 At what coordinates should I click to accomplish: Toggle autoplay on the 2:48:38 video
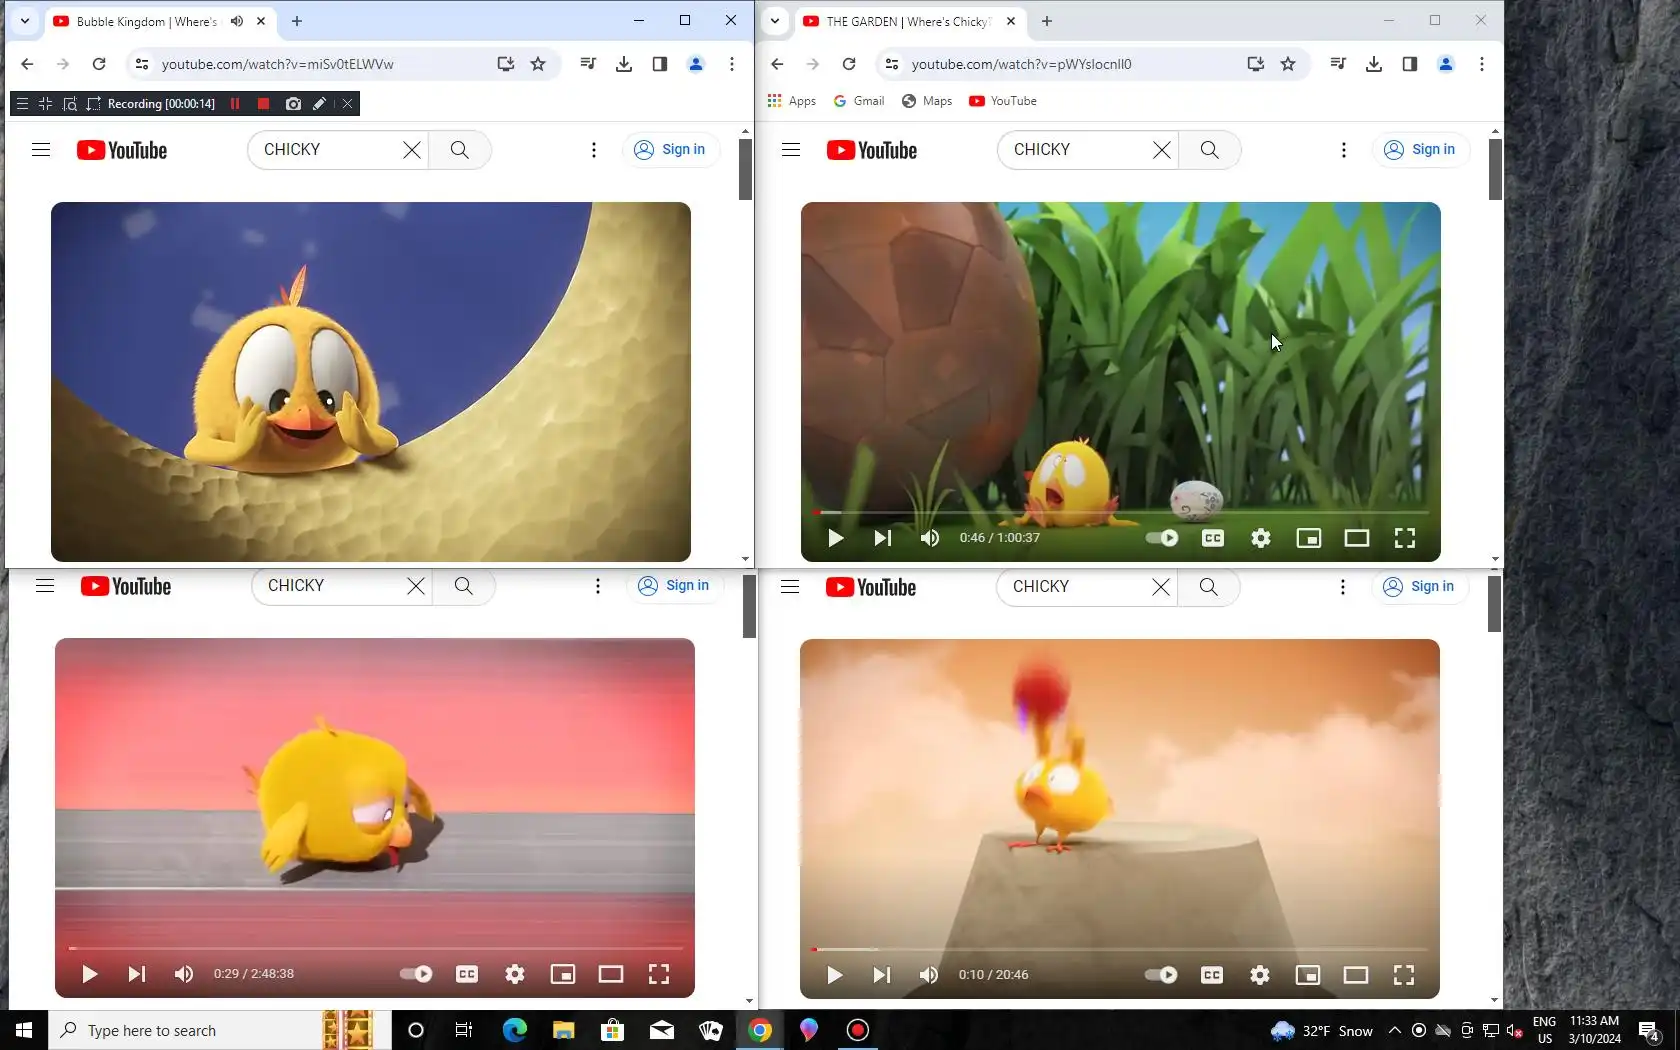(x=416, y=974)
